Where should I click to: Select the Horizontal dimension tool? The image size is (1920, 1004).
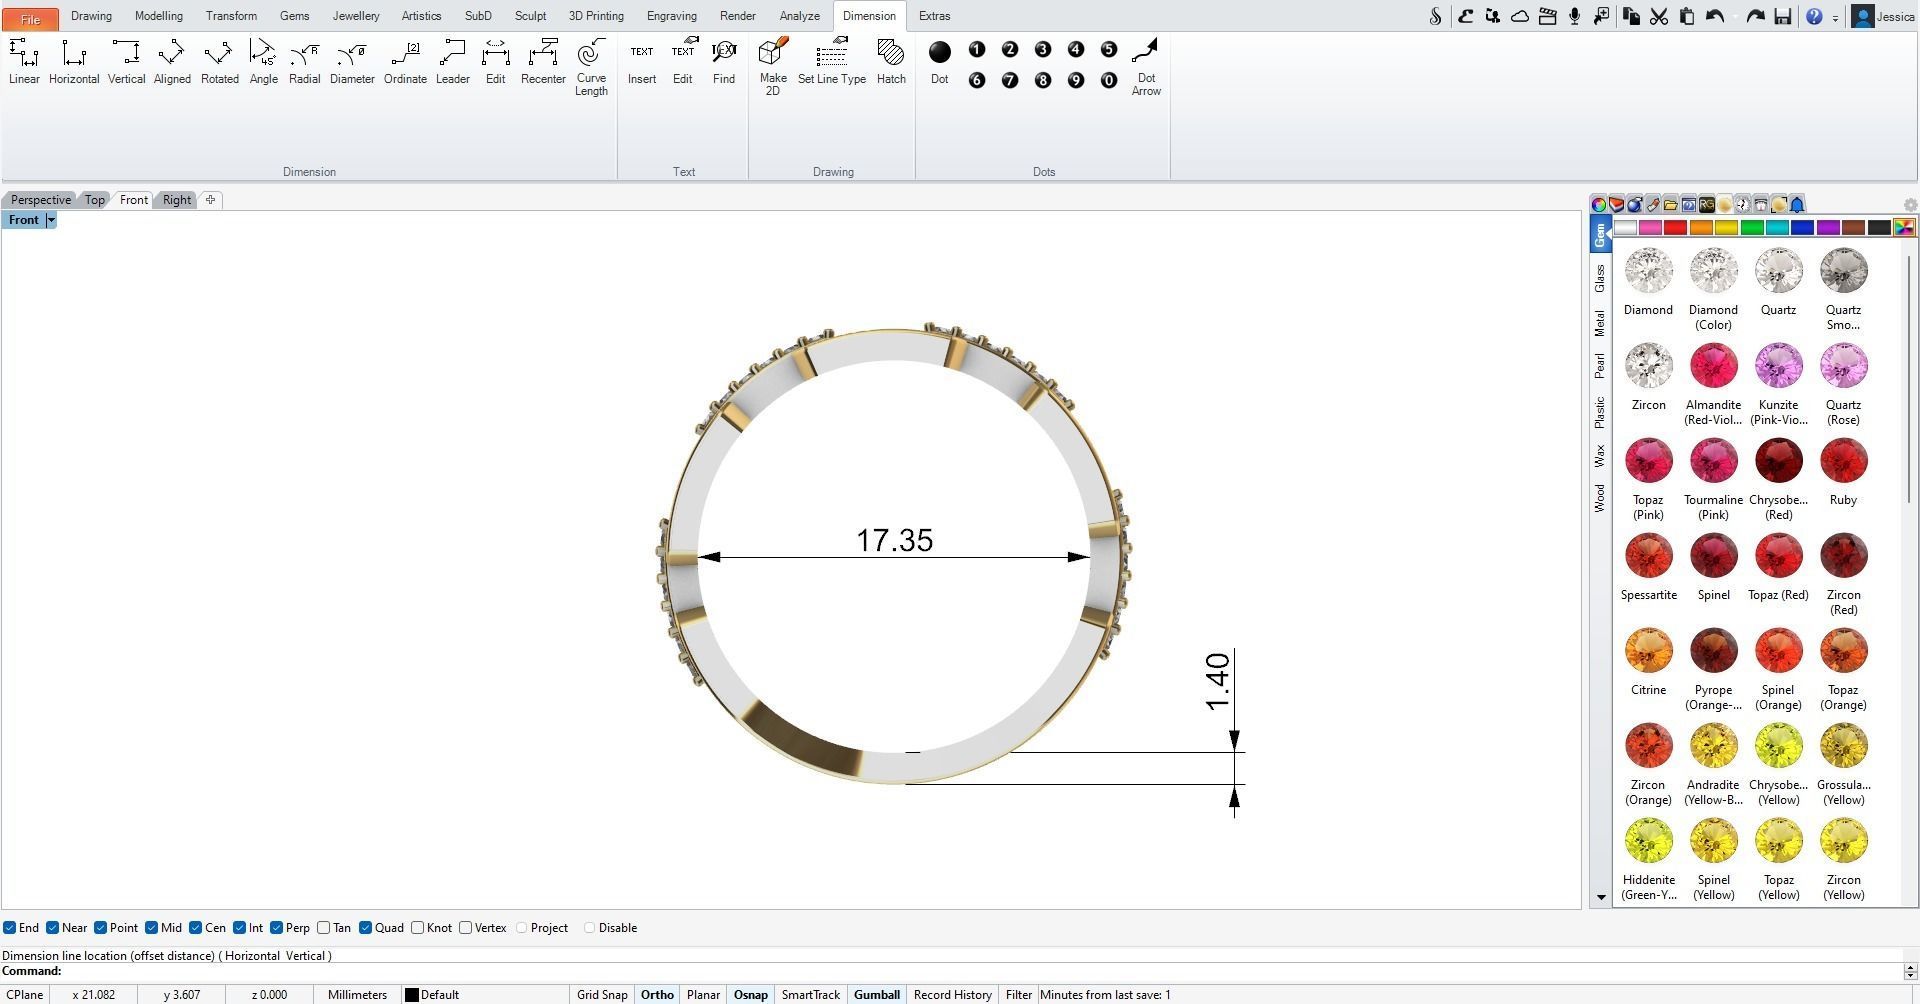pos(74,62)
